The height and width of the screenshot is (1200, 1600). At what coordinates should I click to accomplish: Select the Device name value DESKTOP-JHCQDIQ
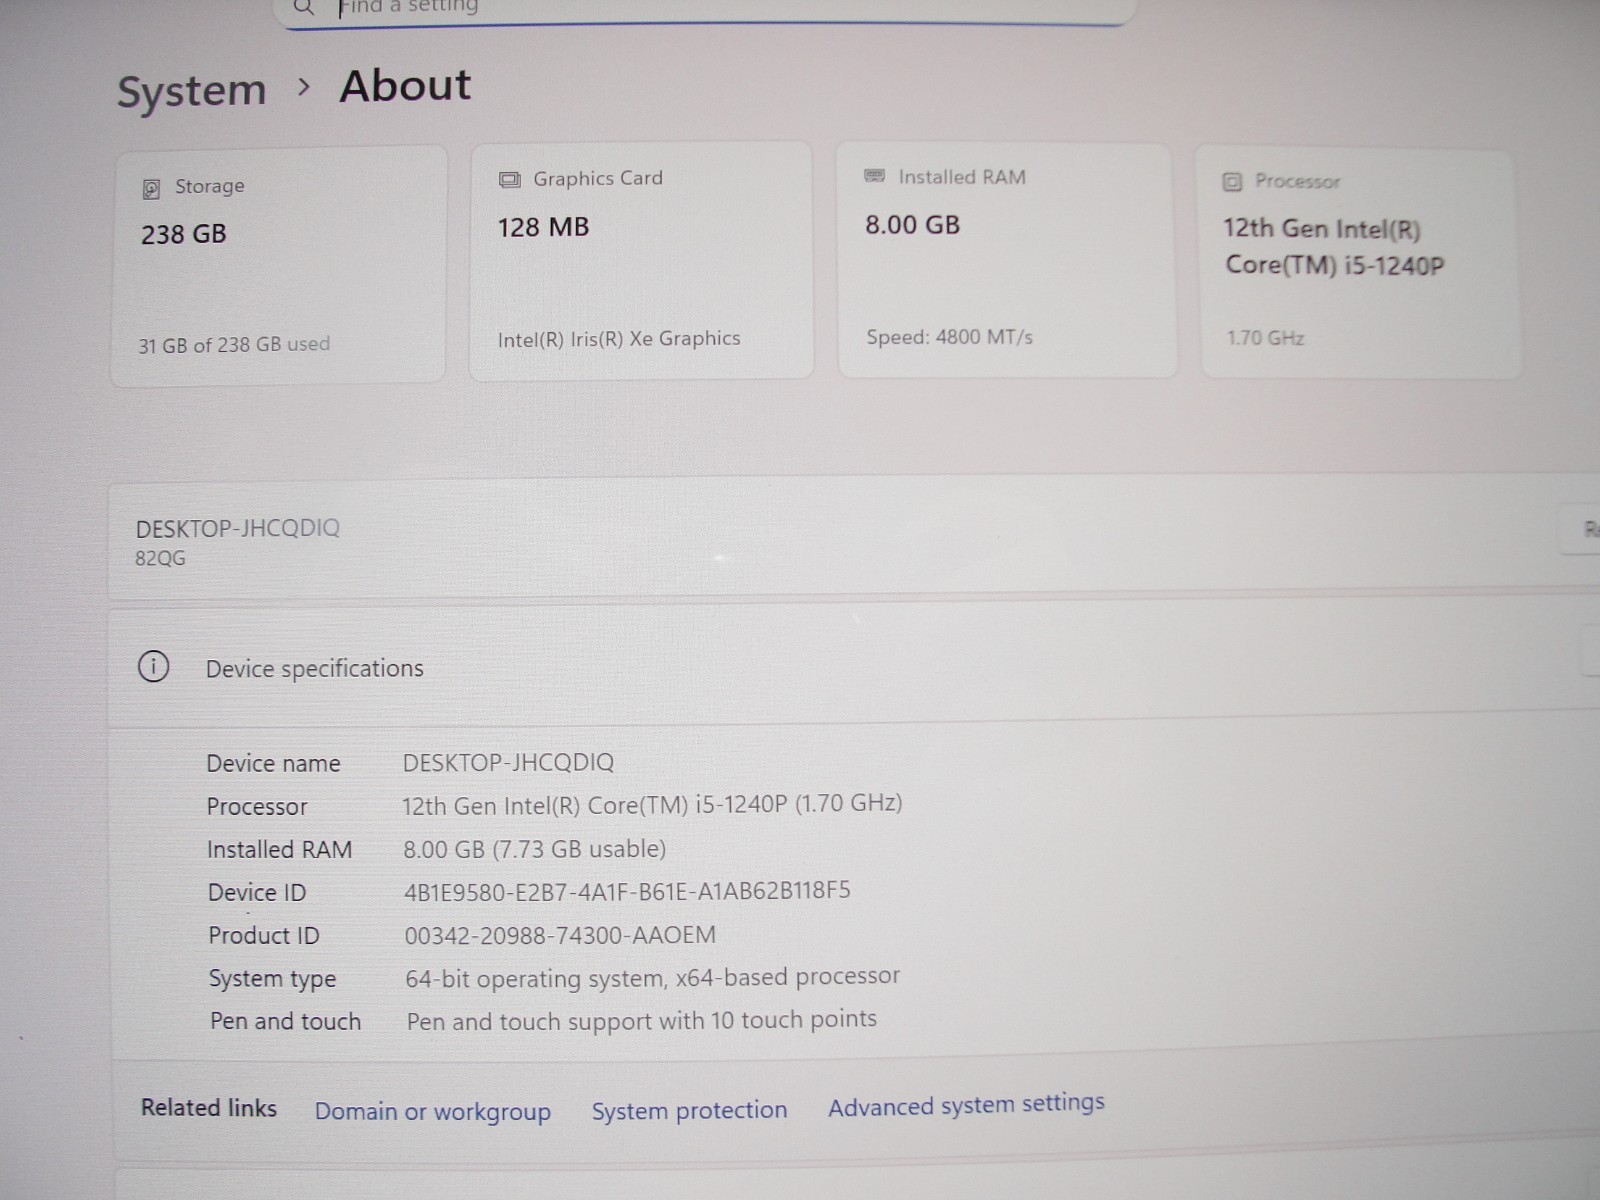(508, 762)
